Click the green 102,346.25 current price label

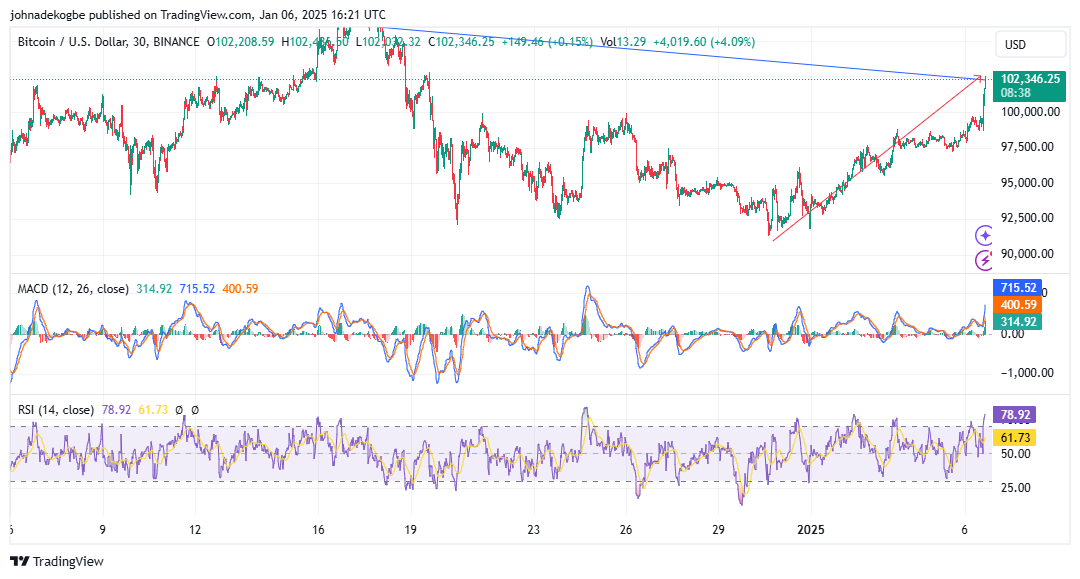pyautogui.click(x=1030, y=78)
